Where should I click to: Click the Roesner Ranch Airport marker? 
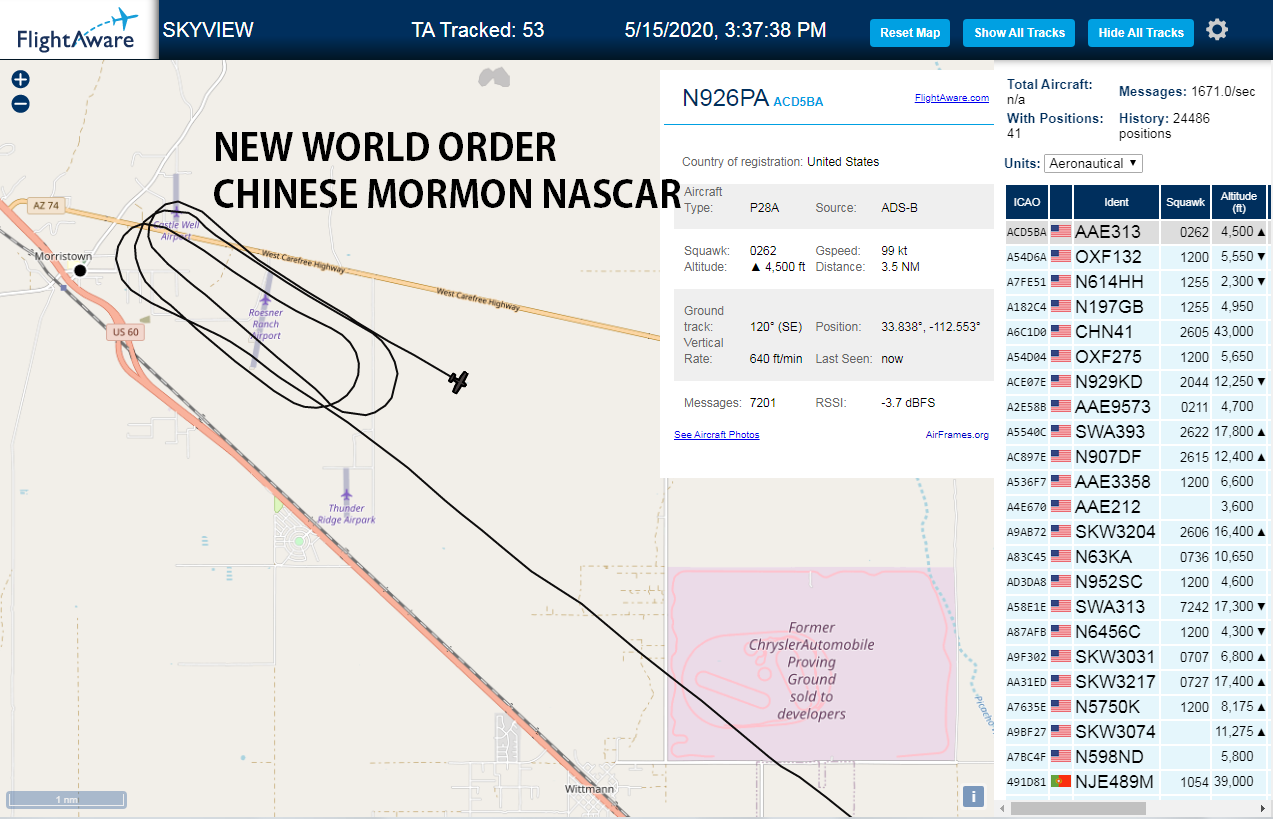click(265, 300)
